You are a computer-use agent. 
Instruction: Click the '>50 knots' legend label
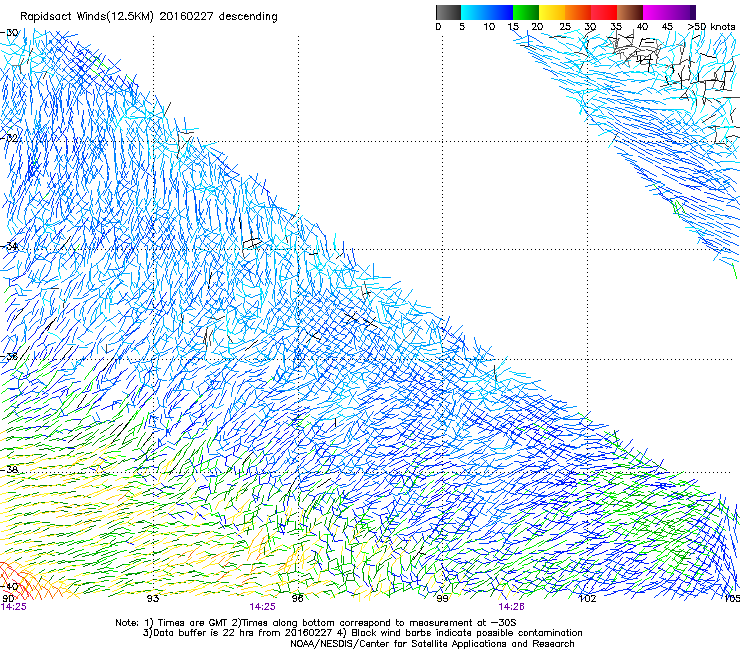[711, 27]
